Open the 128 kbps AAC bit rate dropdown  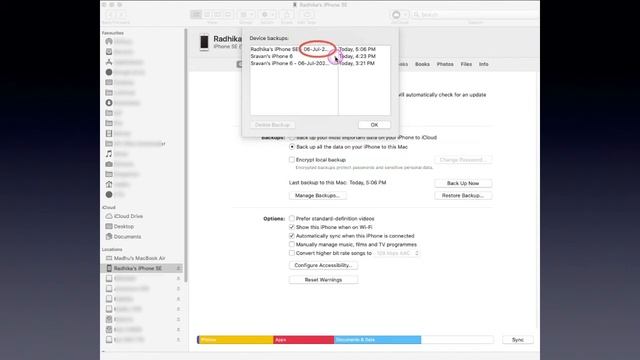(x=397, y=253)
